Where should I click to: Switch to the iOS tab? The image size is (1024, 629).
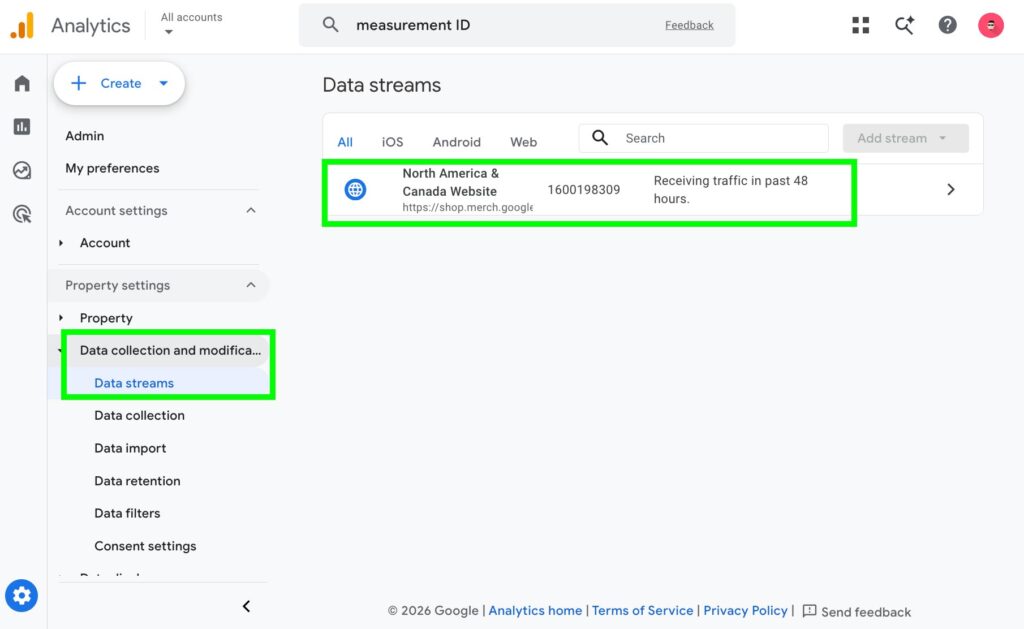click(392, 142)
